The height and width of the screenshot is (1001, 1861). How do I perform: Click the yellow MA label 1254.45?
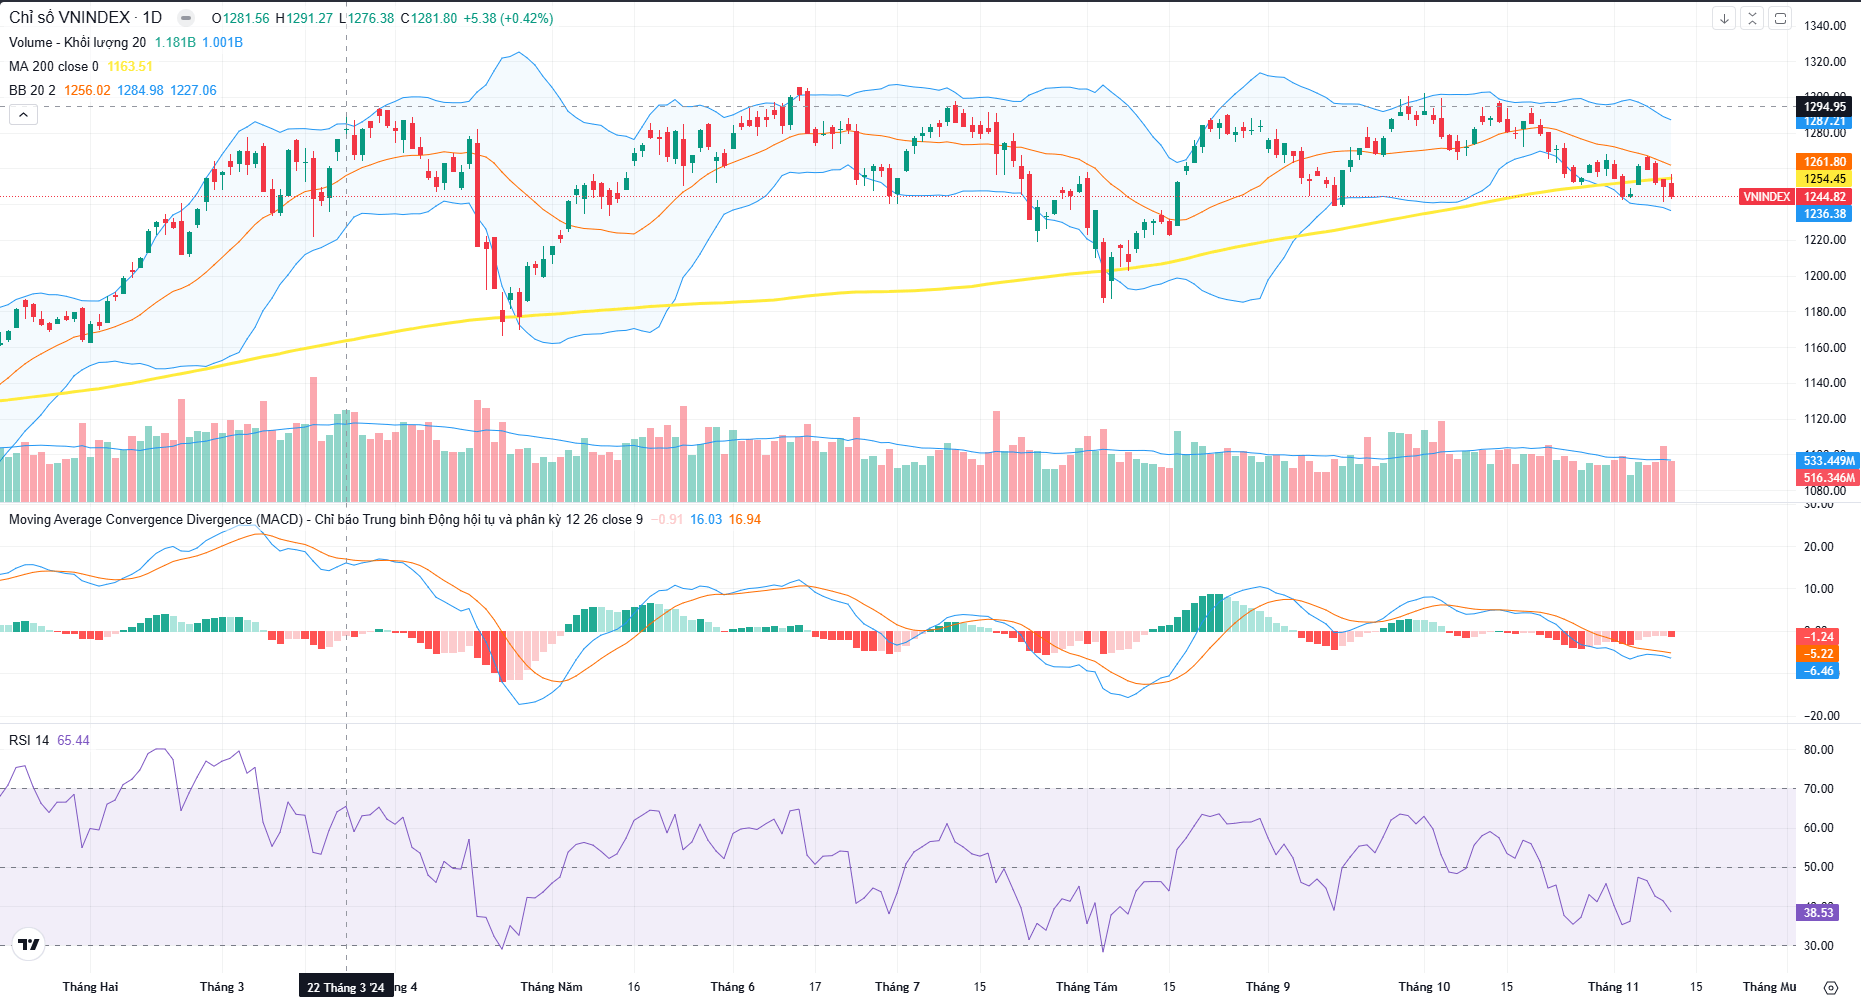(1825, 179)
